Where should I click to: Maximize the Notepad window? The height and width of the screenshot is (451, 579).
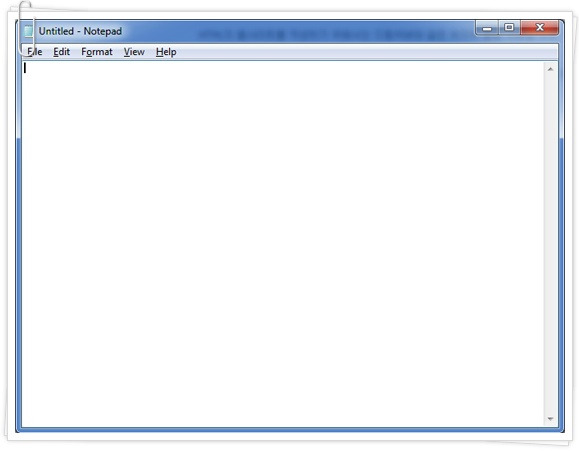coord(509,28)
